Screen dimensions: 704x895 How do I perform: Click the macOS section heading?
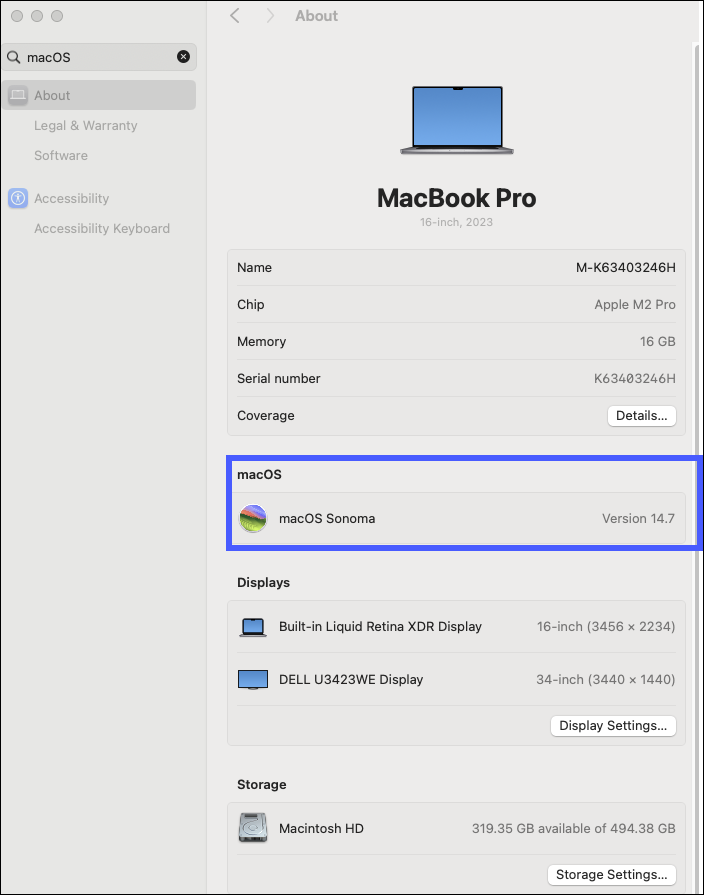tap(259, 474)
